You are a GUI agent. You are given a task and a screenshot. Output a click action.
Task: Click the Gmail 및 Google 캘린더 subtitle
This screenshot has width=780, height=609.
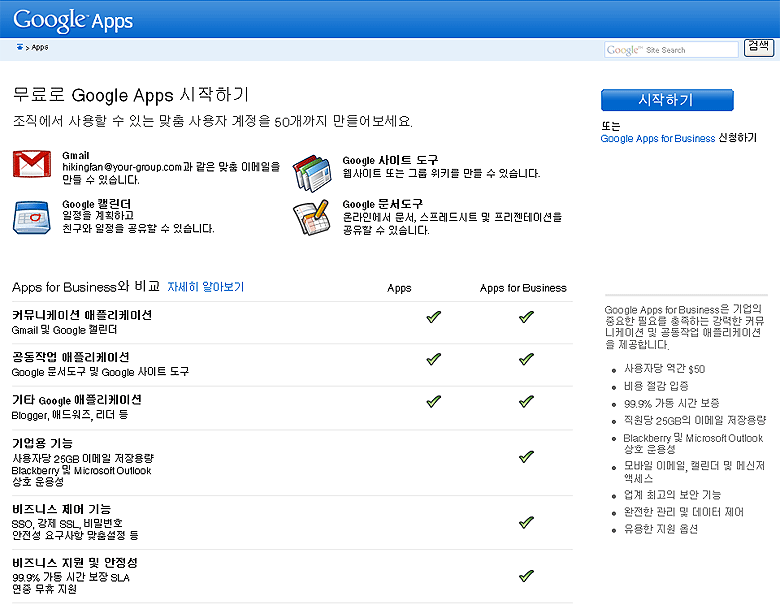[65, 330]
